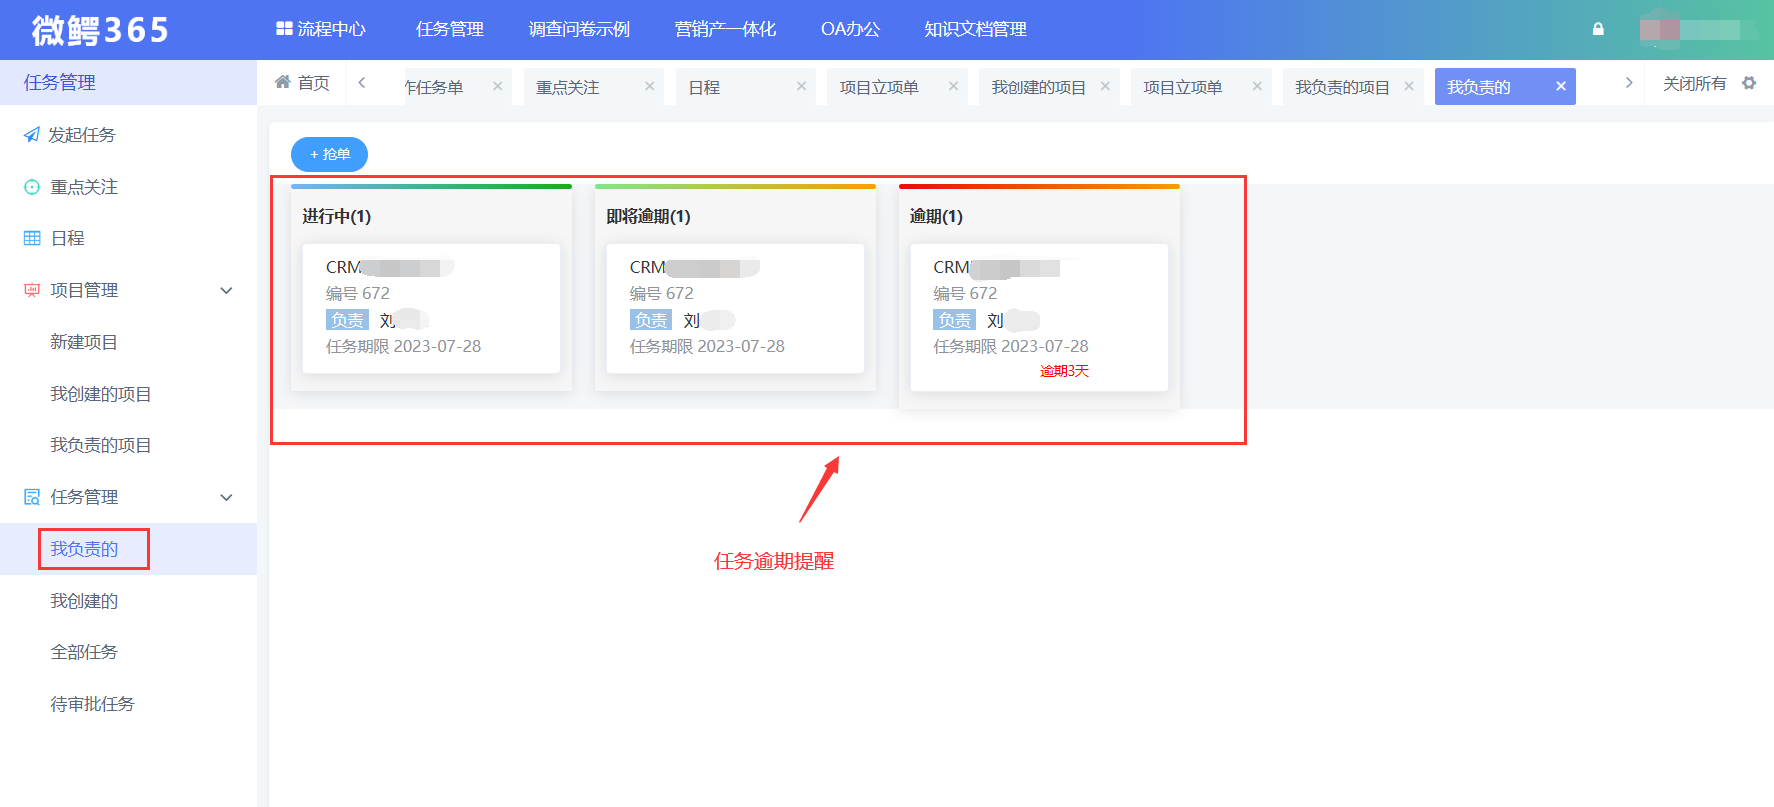The height and width of the screenshot is (807, 1774).
Task: Click the 发起任务 paper plane icon
Action: pyautogui.click(x=32, y=135)
